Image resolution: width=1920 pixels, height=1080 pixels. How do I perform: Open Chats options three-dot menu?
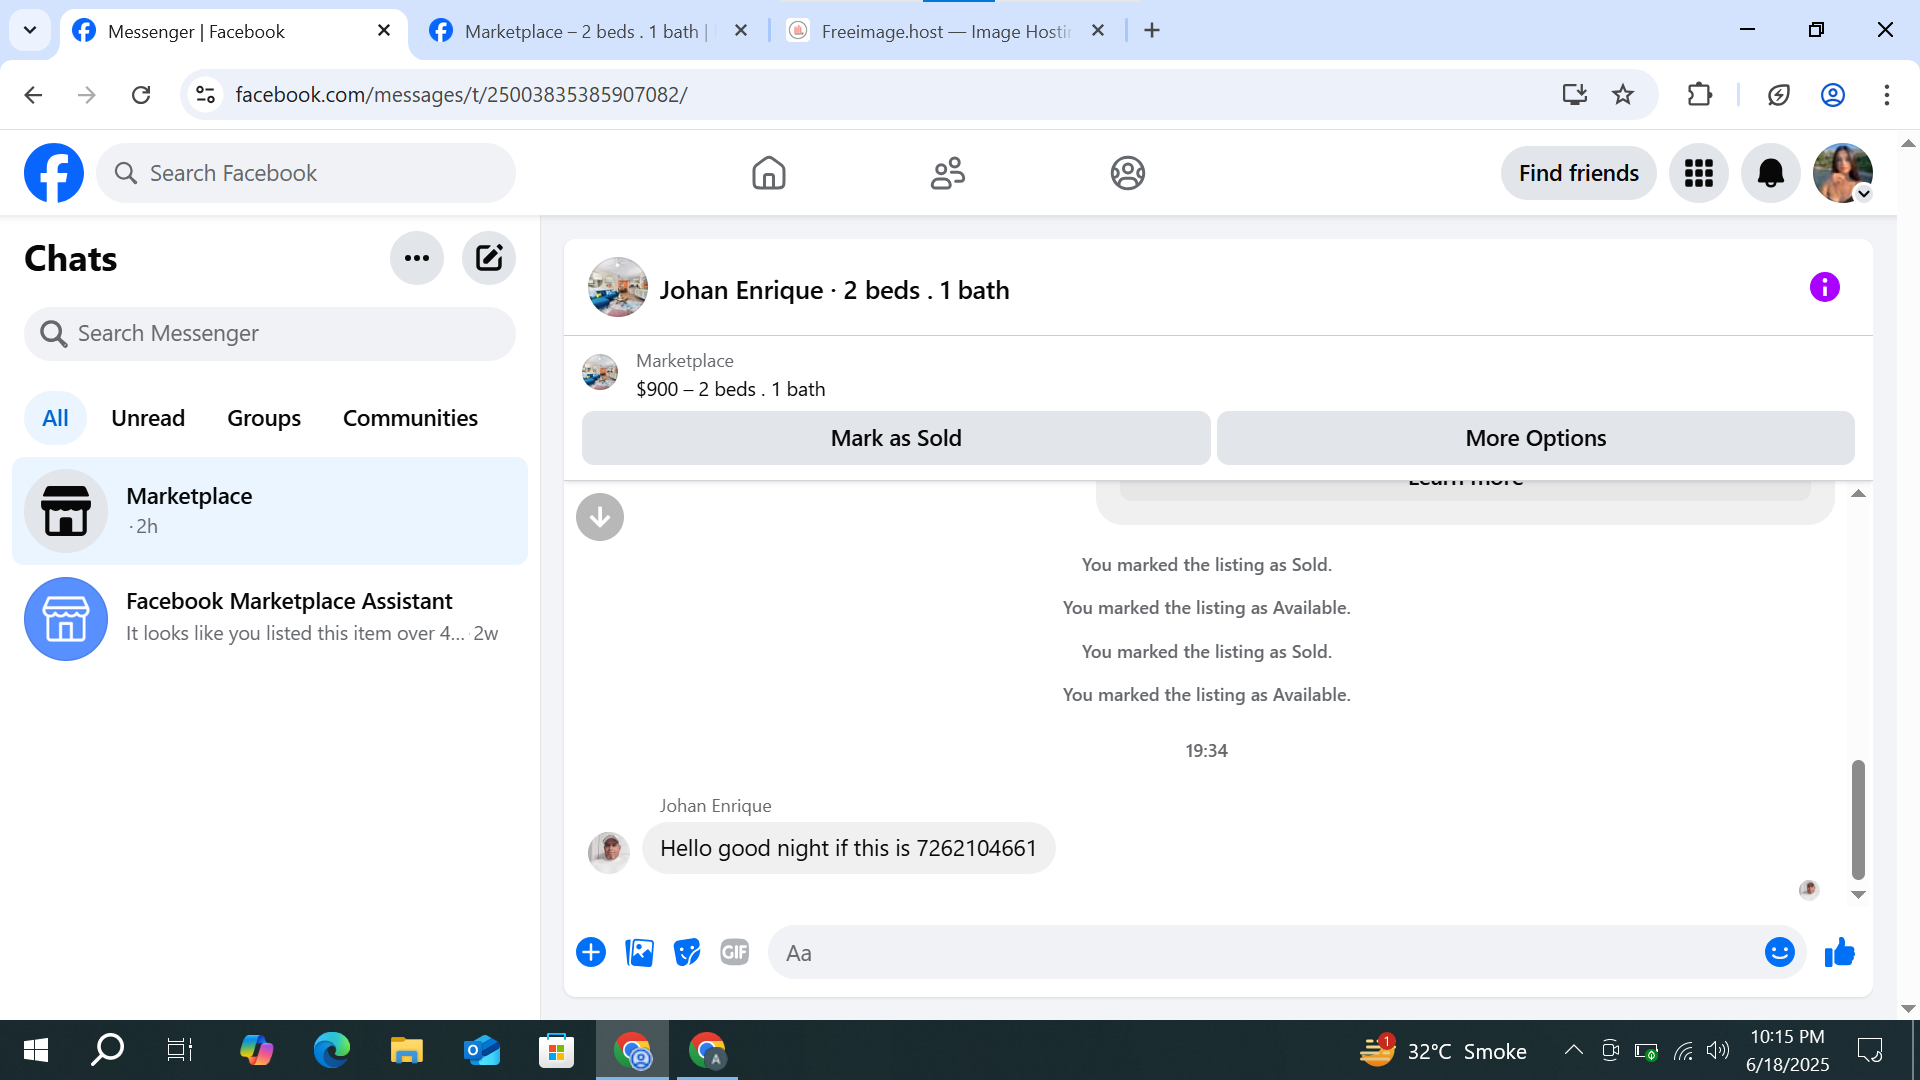pyautogui.click(x=417, y=258)
